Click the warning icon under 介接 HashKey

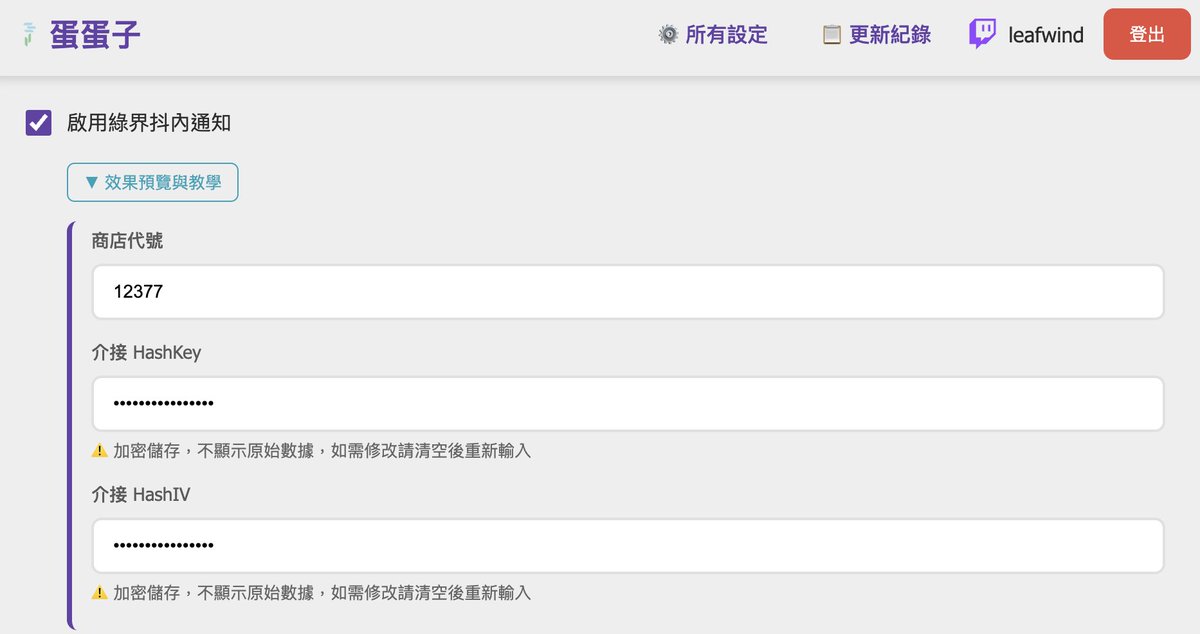[x=99, y=450]
